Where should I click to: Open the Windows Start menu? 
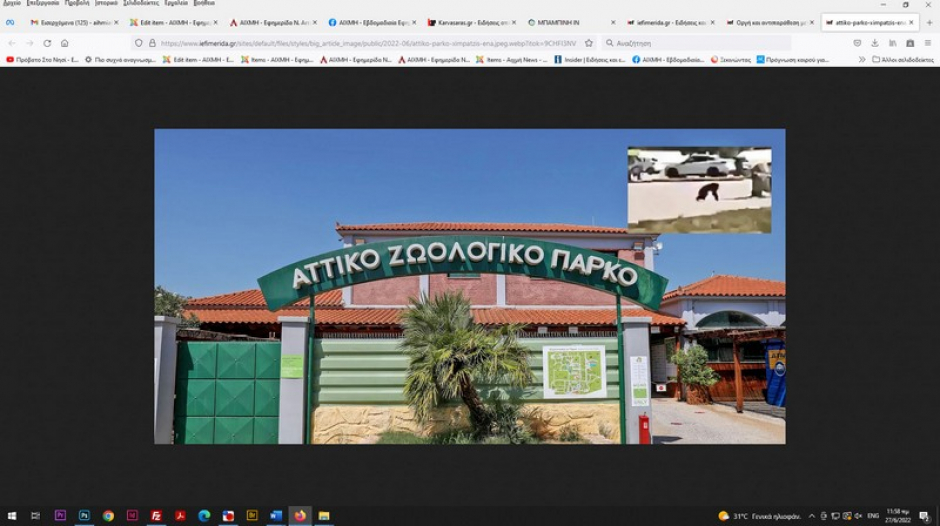tap(11, 516)
